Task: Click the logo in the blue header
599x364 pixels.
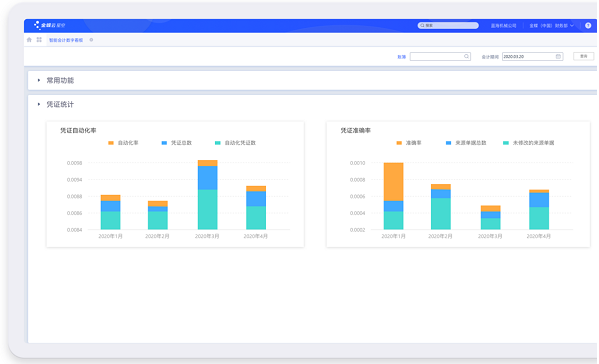Action: click(50, 25)
